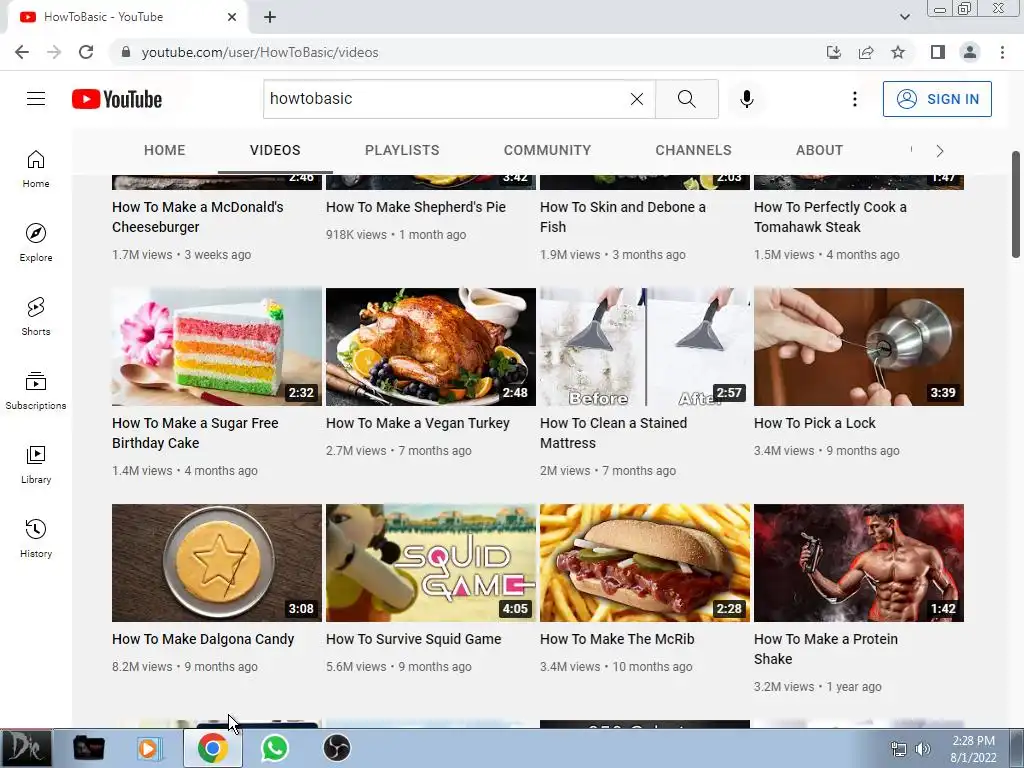The image size is (1024, 768).
Task: Switch to the HOME channel tab
Action: pyautogui.click(x=165, y=150)
